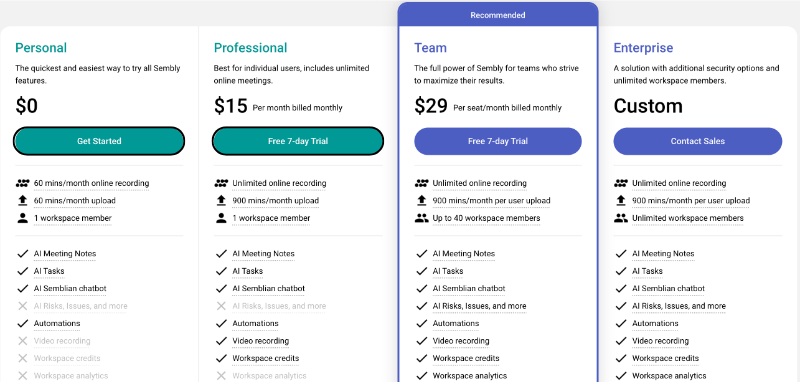This screenshot has width=800, height=382.
Task: Start the Team plan Free 7-day Trial
Action: 497,141
